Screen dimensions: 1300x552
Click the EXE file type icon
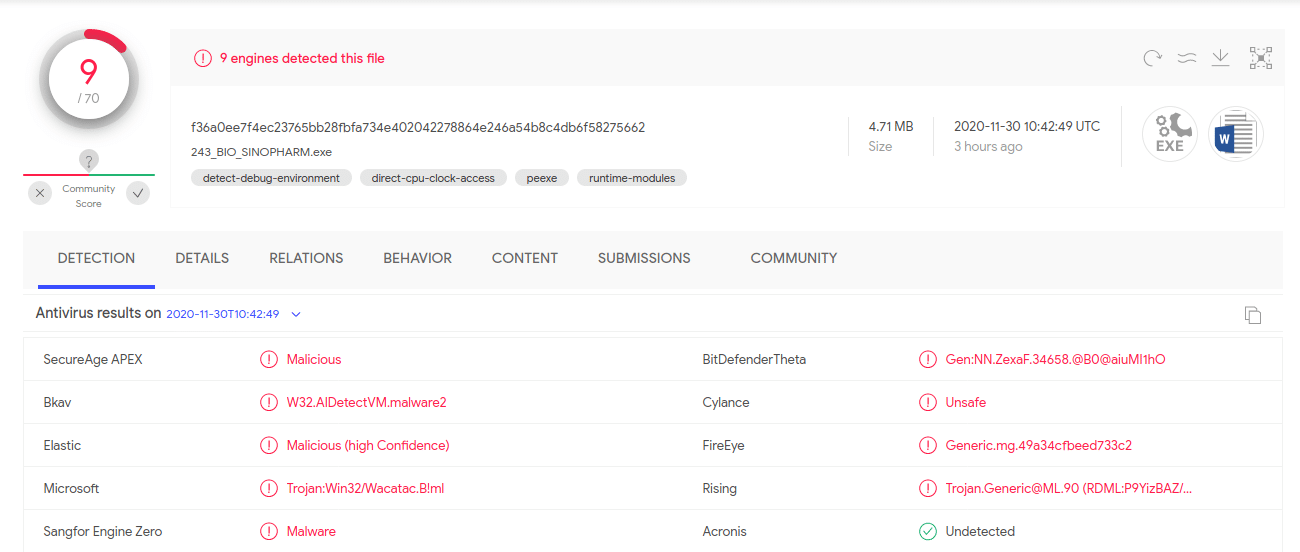[1170, 134]
